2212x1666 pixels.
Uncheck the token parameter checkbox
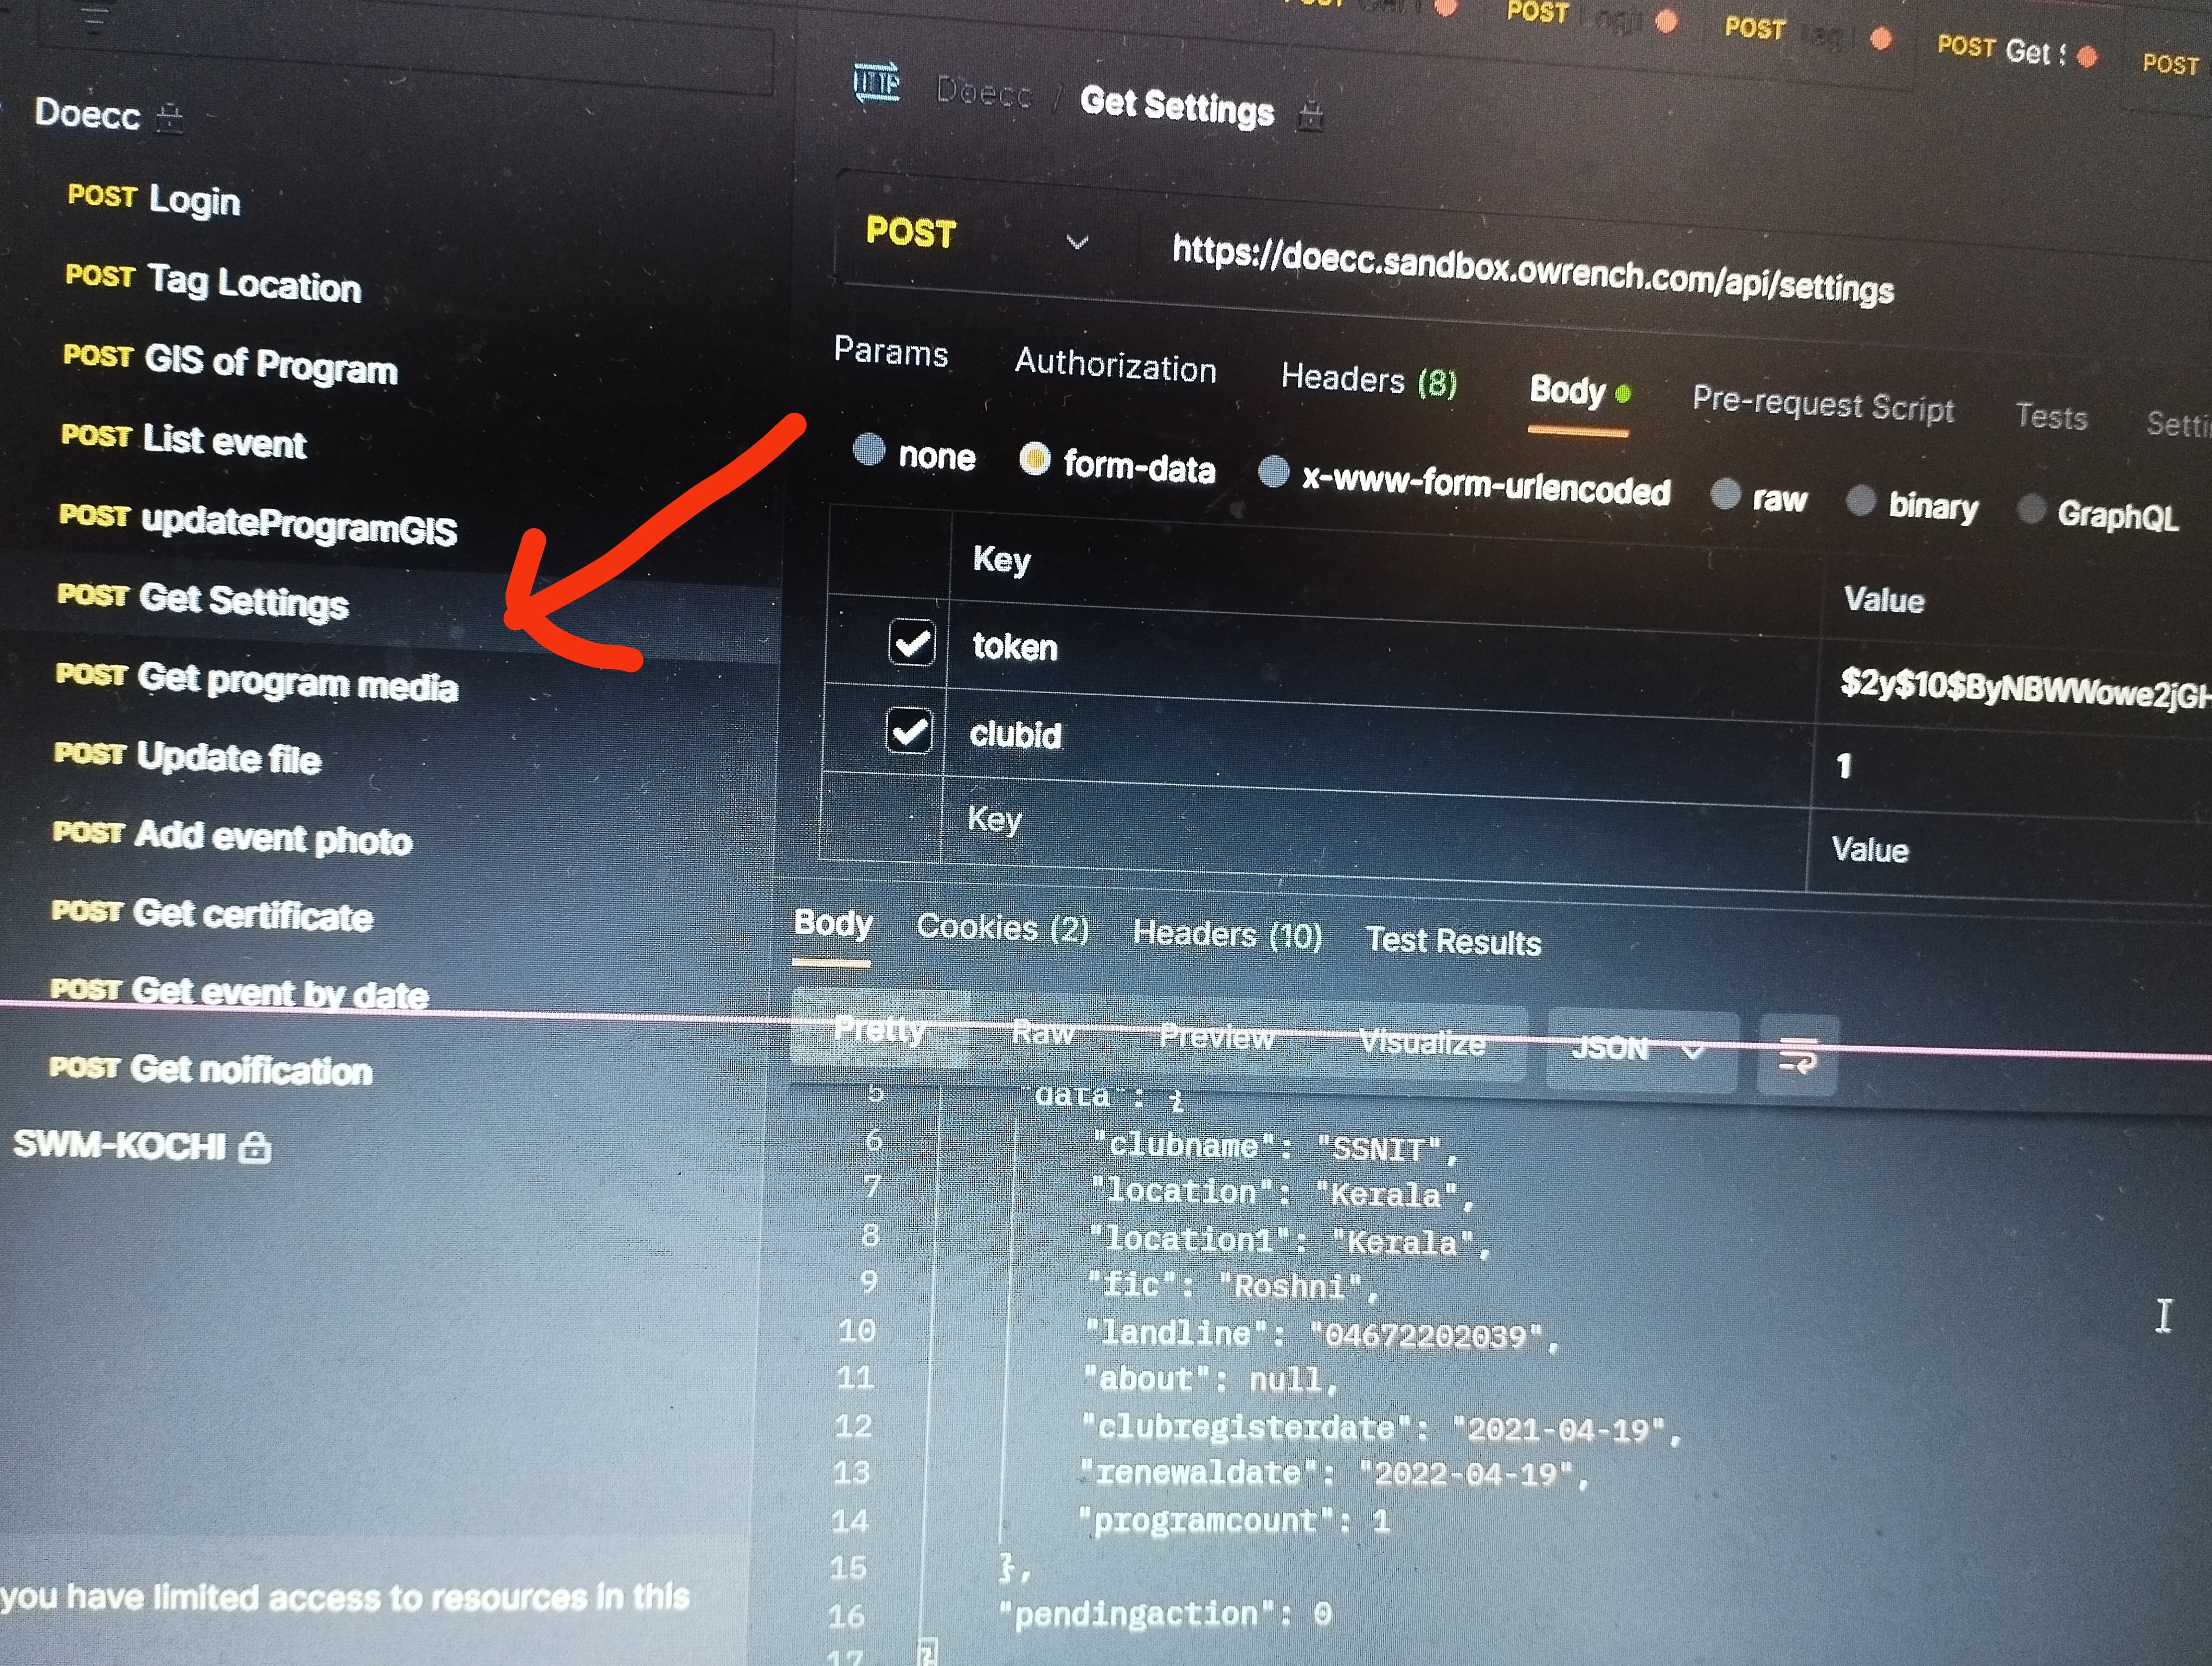911,643
